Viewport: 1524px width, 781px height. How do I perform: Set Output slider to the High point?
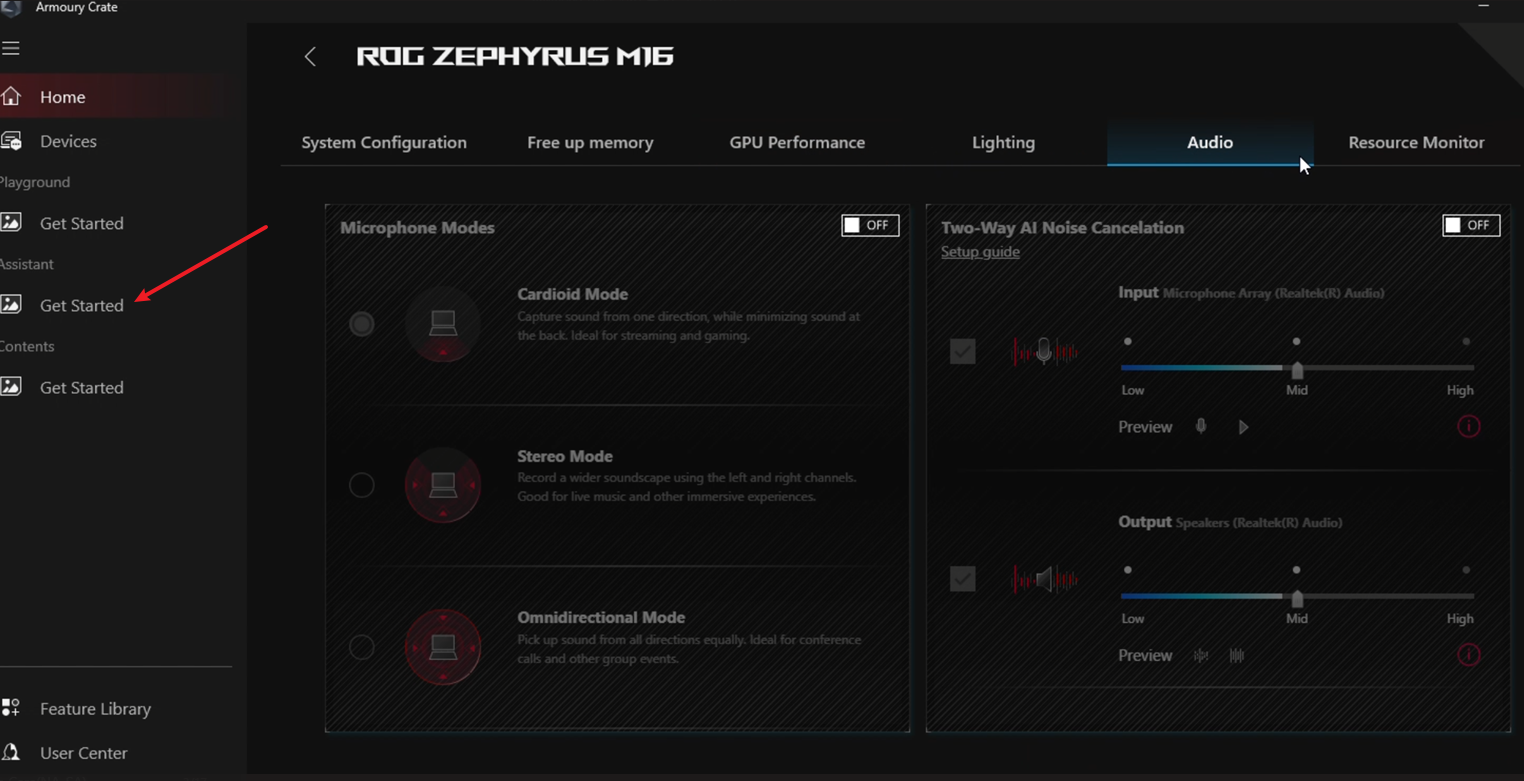1466,570
